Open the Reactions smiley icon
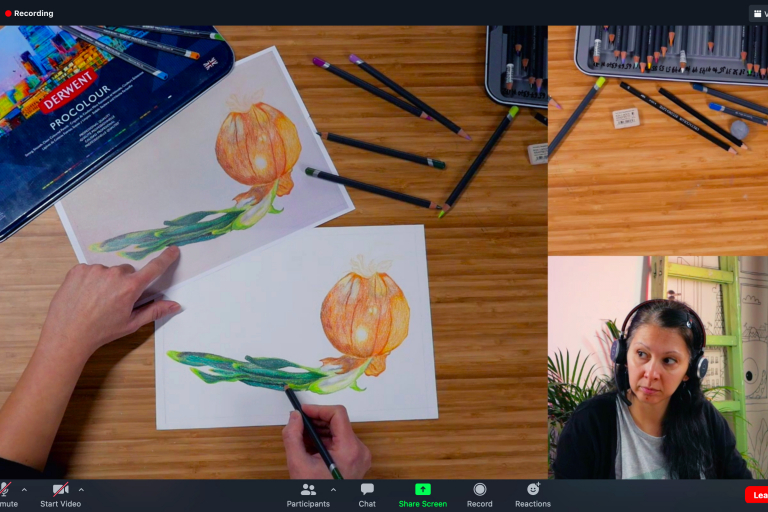Screen dimensions: 768x512 coord(533,489)
